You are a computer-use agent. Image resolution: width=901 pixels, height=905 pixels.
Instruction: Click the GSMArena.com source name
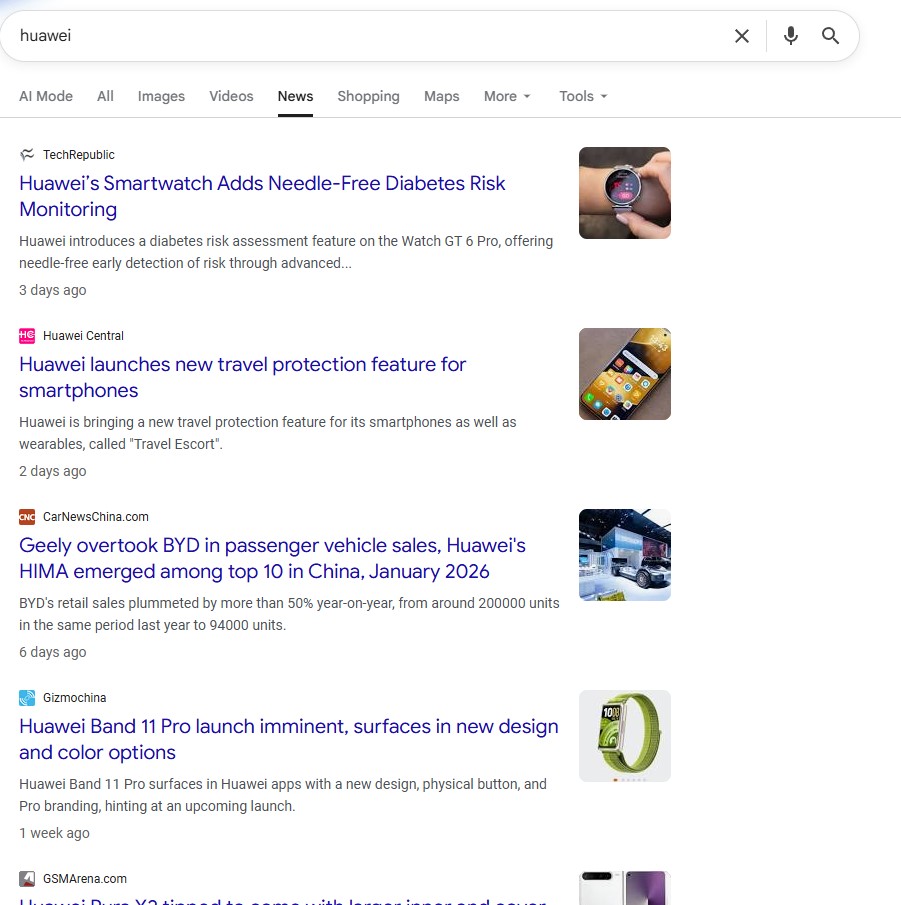pyautogui.click(x=85, y=878)
